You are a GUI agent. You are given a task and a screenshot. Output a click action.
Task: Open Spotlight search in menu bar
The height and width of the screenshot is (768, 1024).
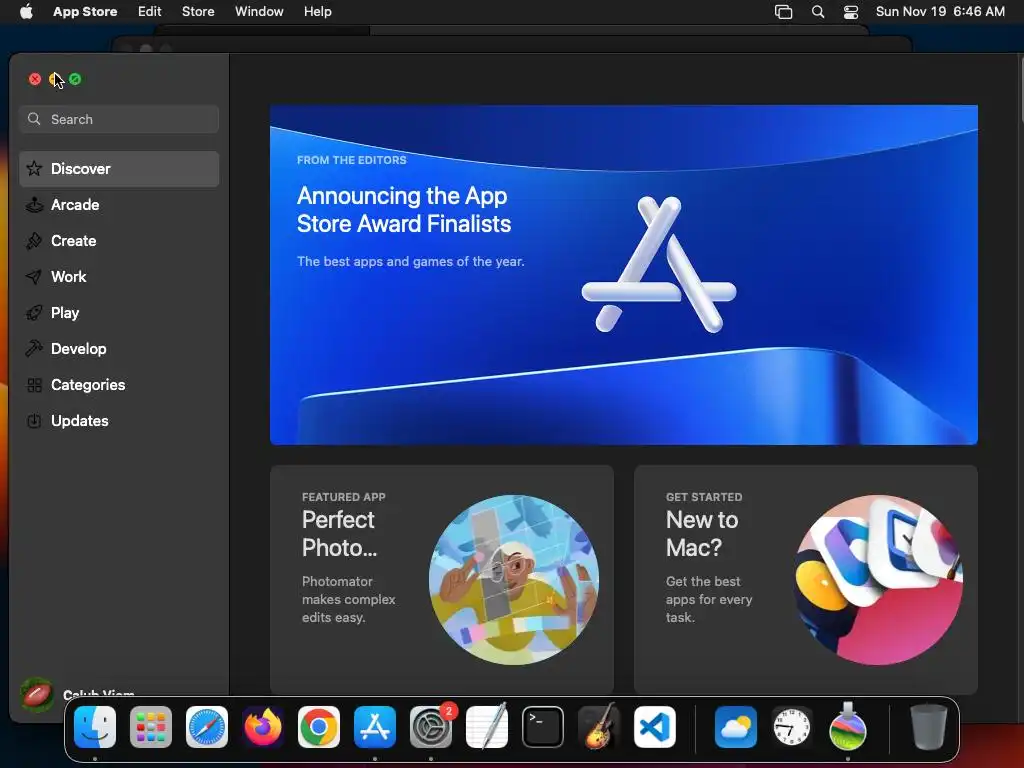(x=818, y=12)
